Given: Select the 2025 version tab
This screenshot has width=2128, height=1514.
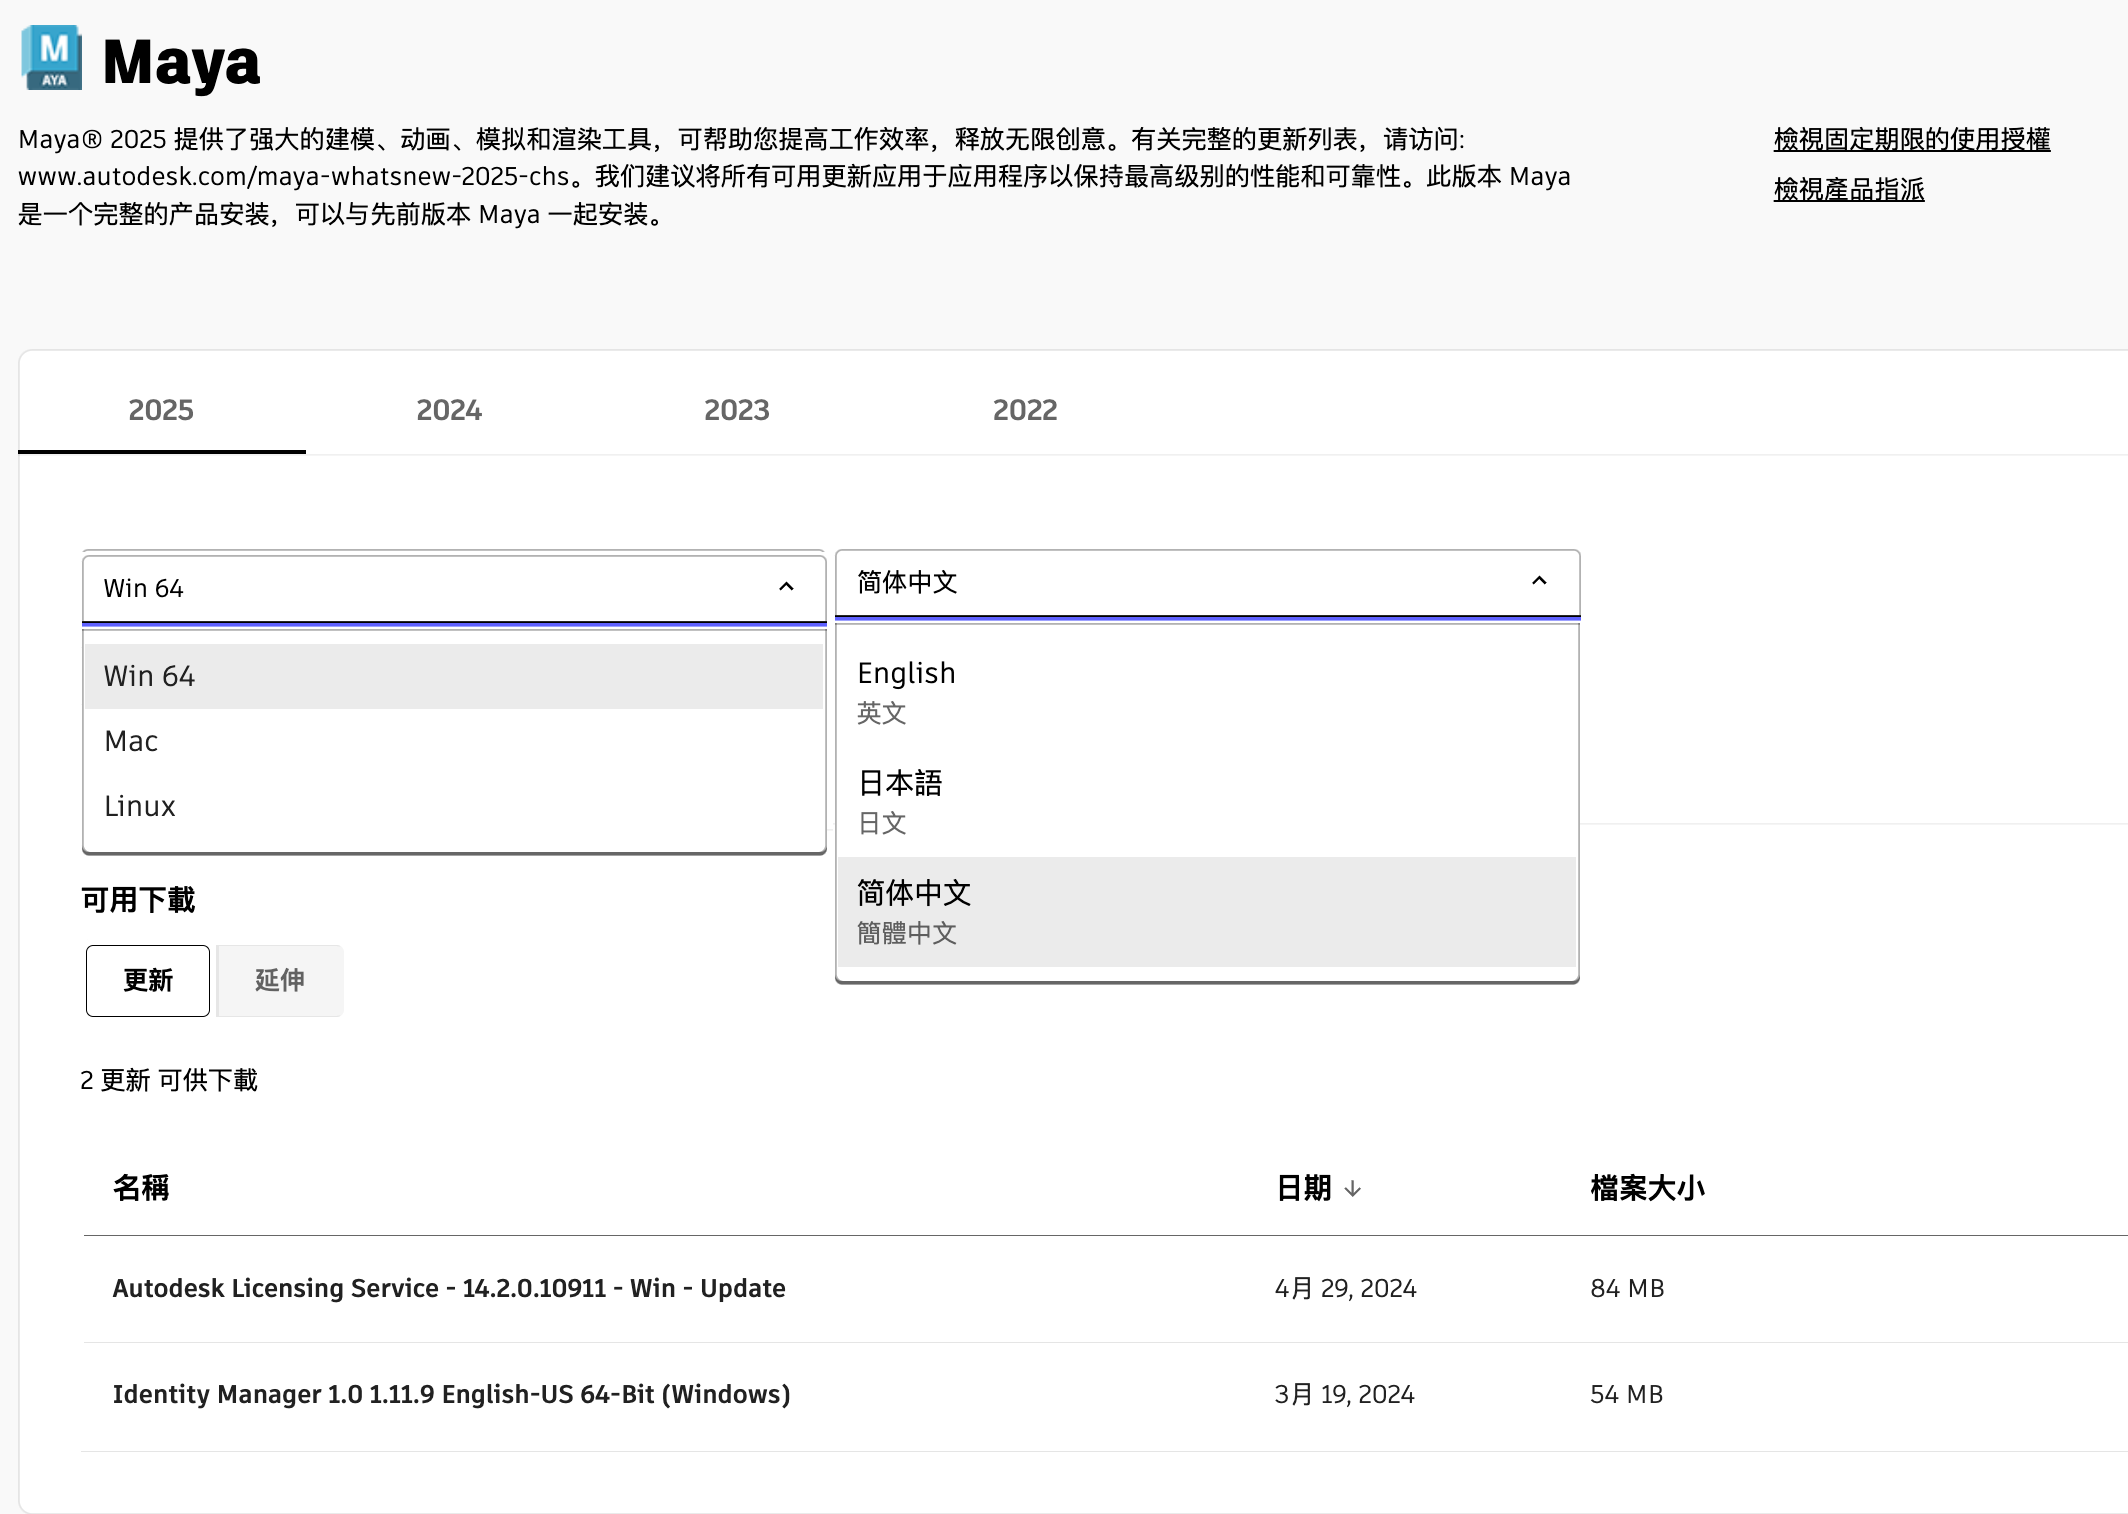Looking at the screenshot, I should [161, 410].
